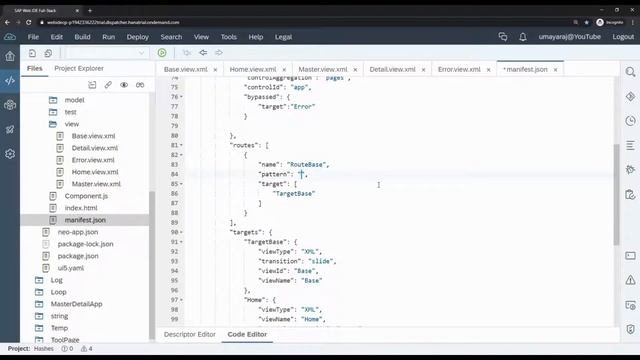
Task: Close the manifest.json tab
Action: (555, 70)
